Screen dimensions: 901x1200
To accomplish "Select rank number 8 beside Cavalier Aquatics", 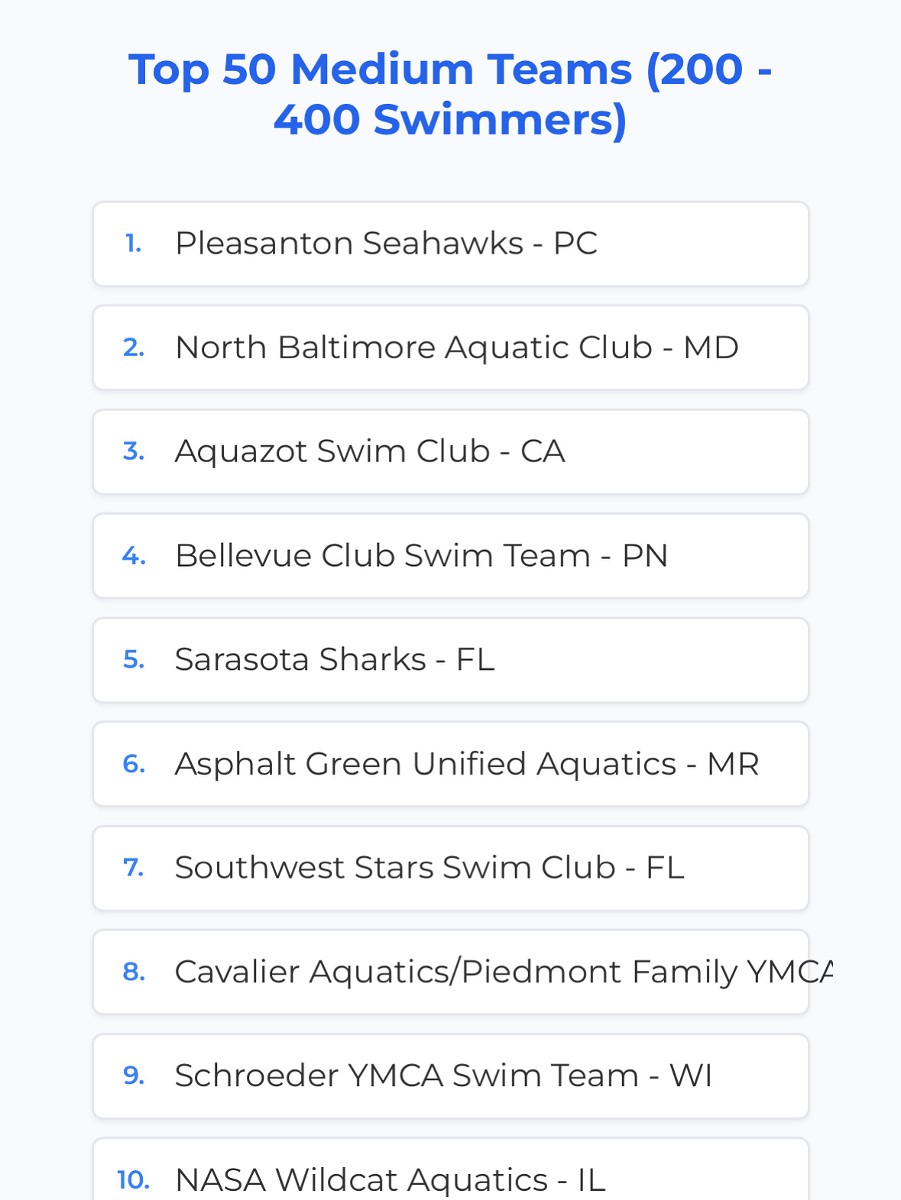I will click(133, 972).
